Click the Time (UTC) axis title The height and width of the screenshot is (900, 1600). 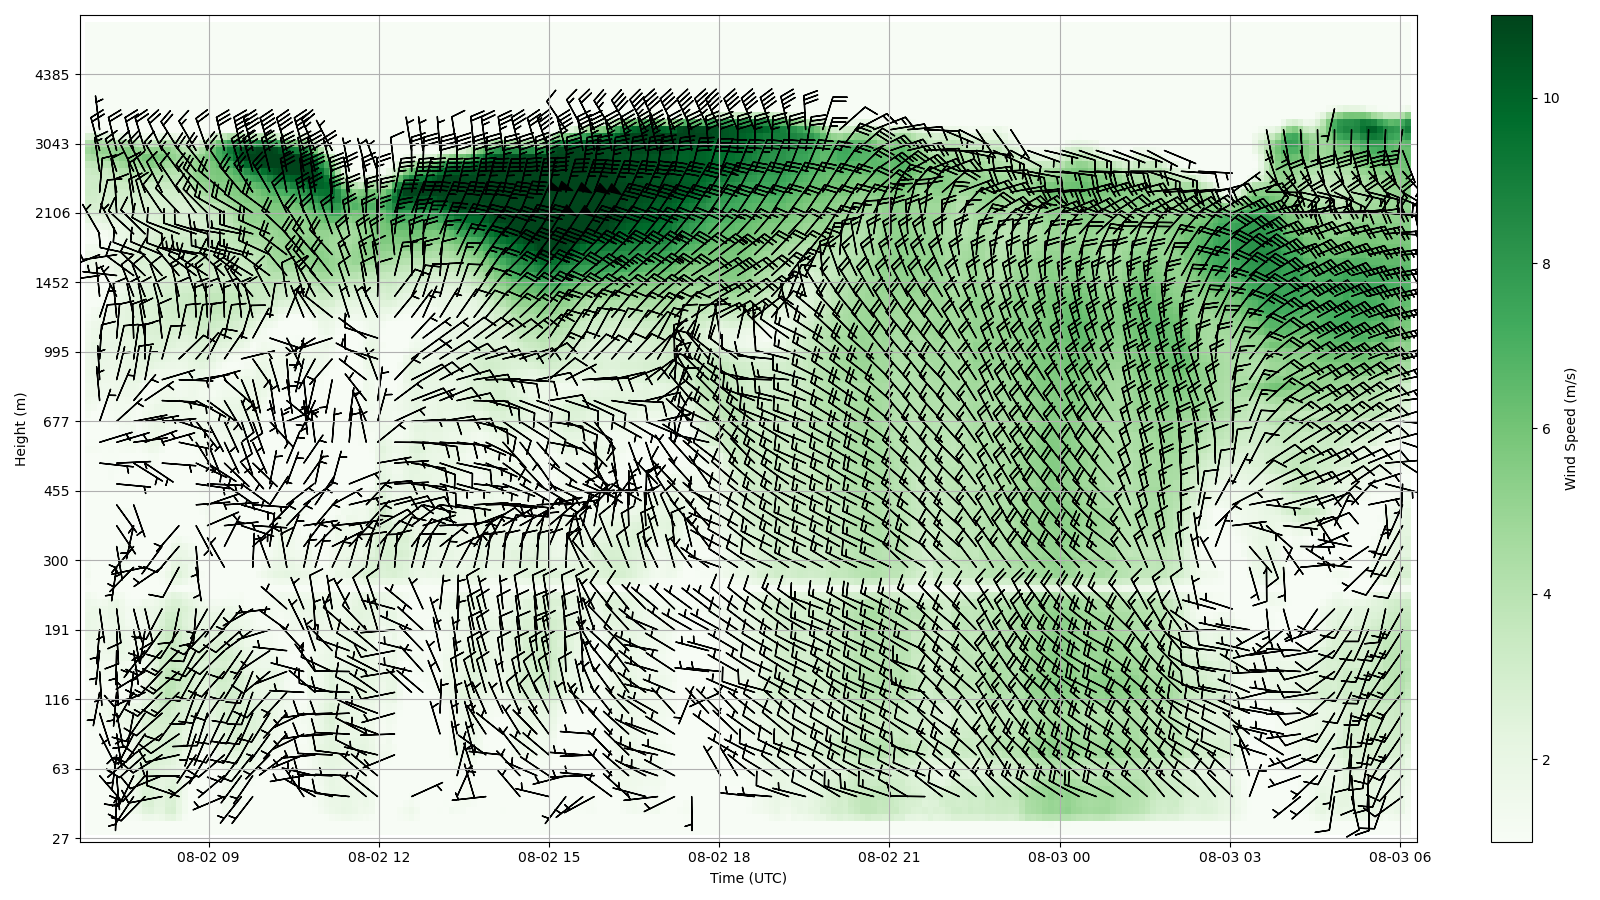[x=748, y=879]
